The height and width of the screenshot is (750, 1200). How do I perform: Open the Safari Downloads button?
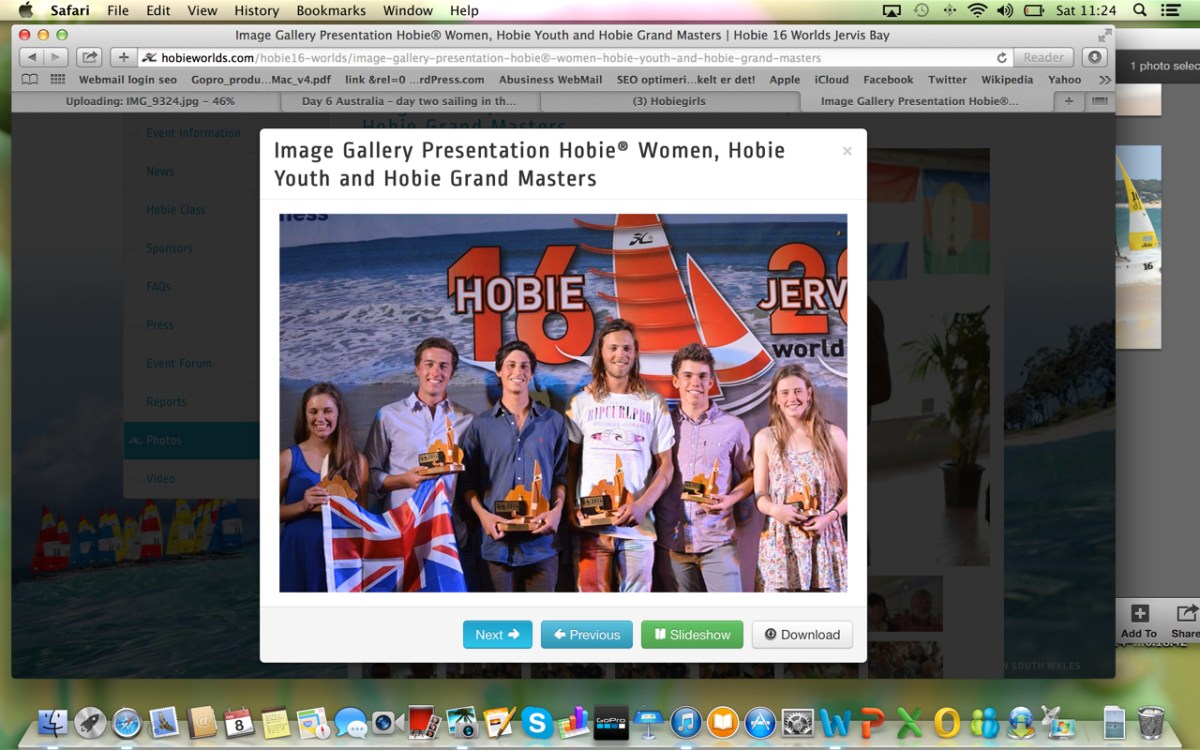click(1095, 58)
